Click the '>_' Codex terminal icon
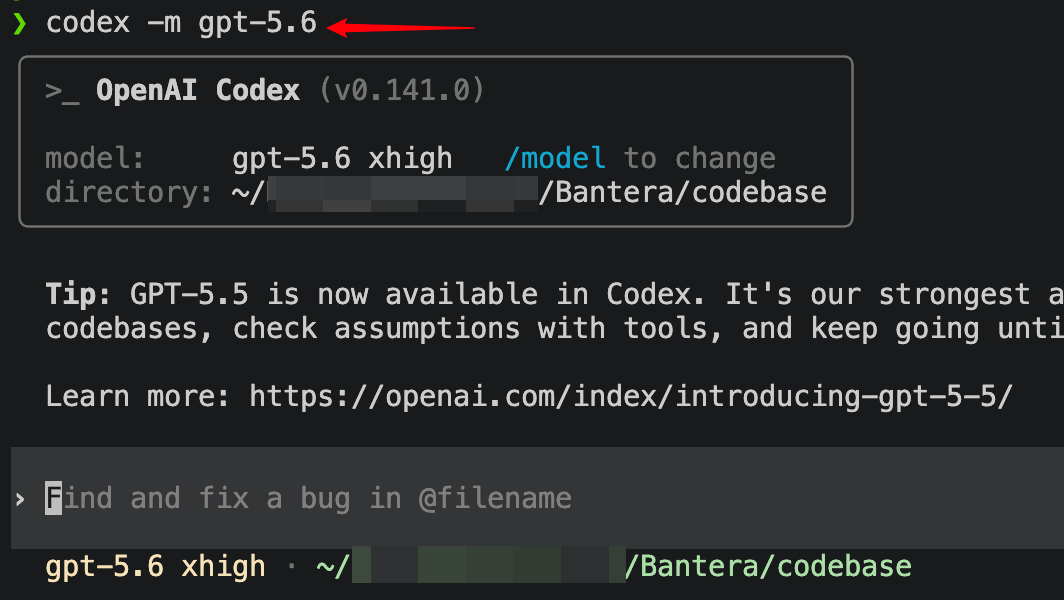Image resolution: width=1064 pixels, height=600 pixels. tap(62, 92)
